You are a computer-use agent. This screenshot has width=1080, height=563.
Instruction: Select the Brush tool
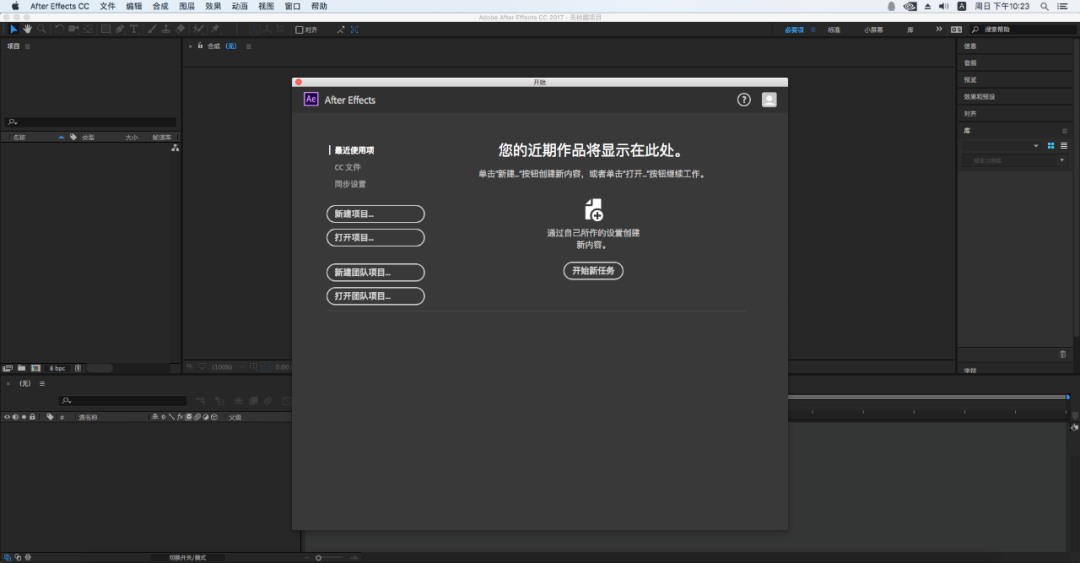pos(152,29)
